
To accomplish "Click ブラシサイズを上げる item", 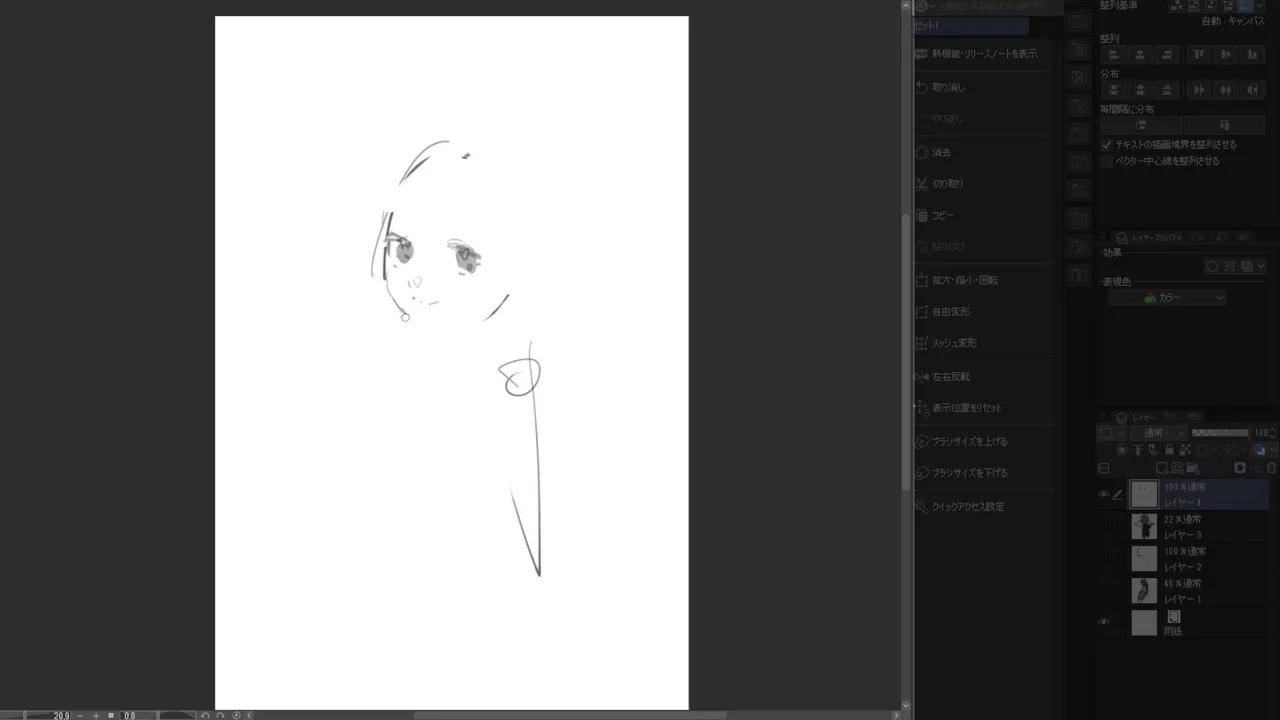I will [986, 442].
